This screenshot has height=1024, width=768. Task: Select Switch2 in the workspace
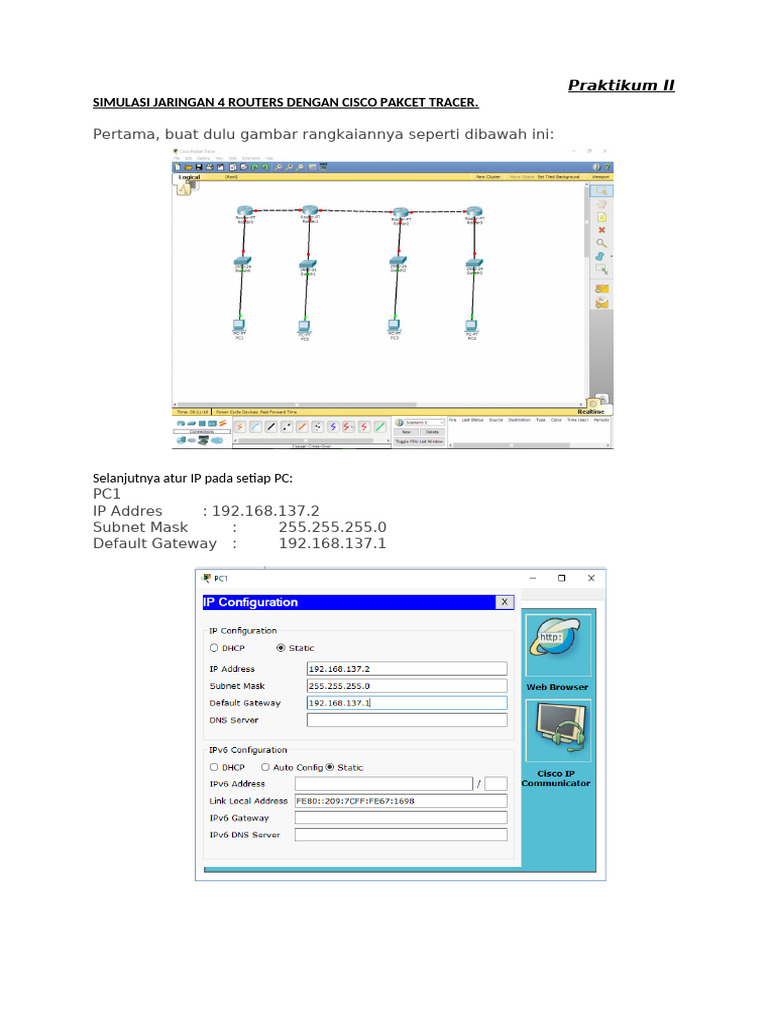coord(398,261)
